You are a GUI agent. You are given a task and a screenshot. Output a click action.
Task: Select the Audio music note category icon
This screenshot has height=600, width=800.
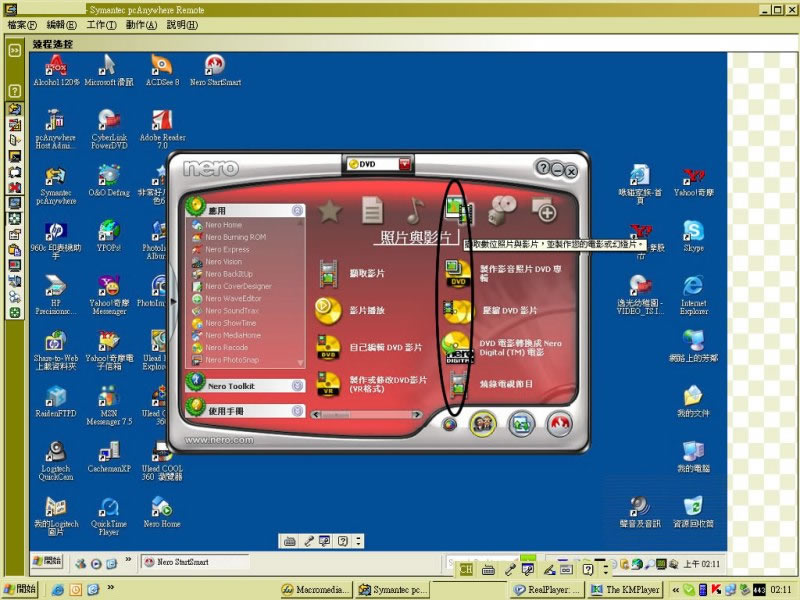(415, 211)
